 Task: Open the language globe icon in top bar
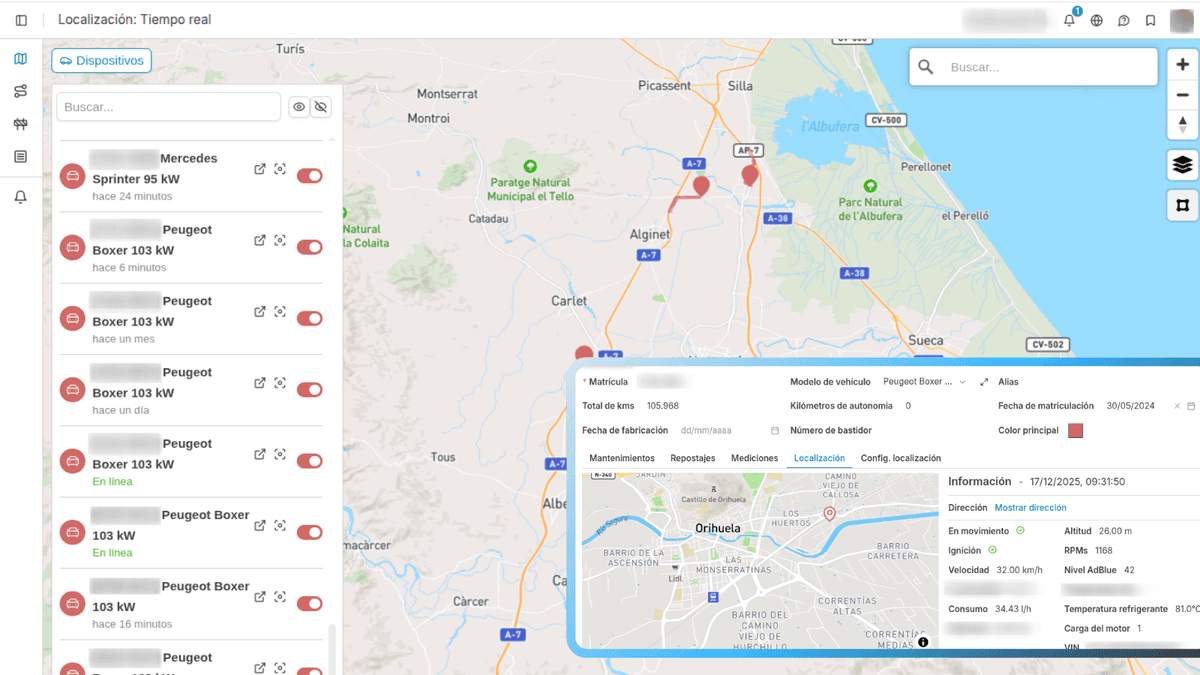(x=1097, y=20)
